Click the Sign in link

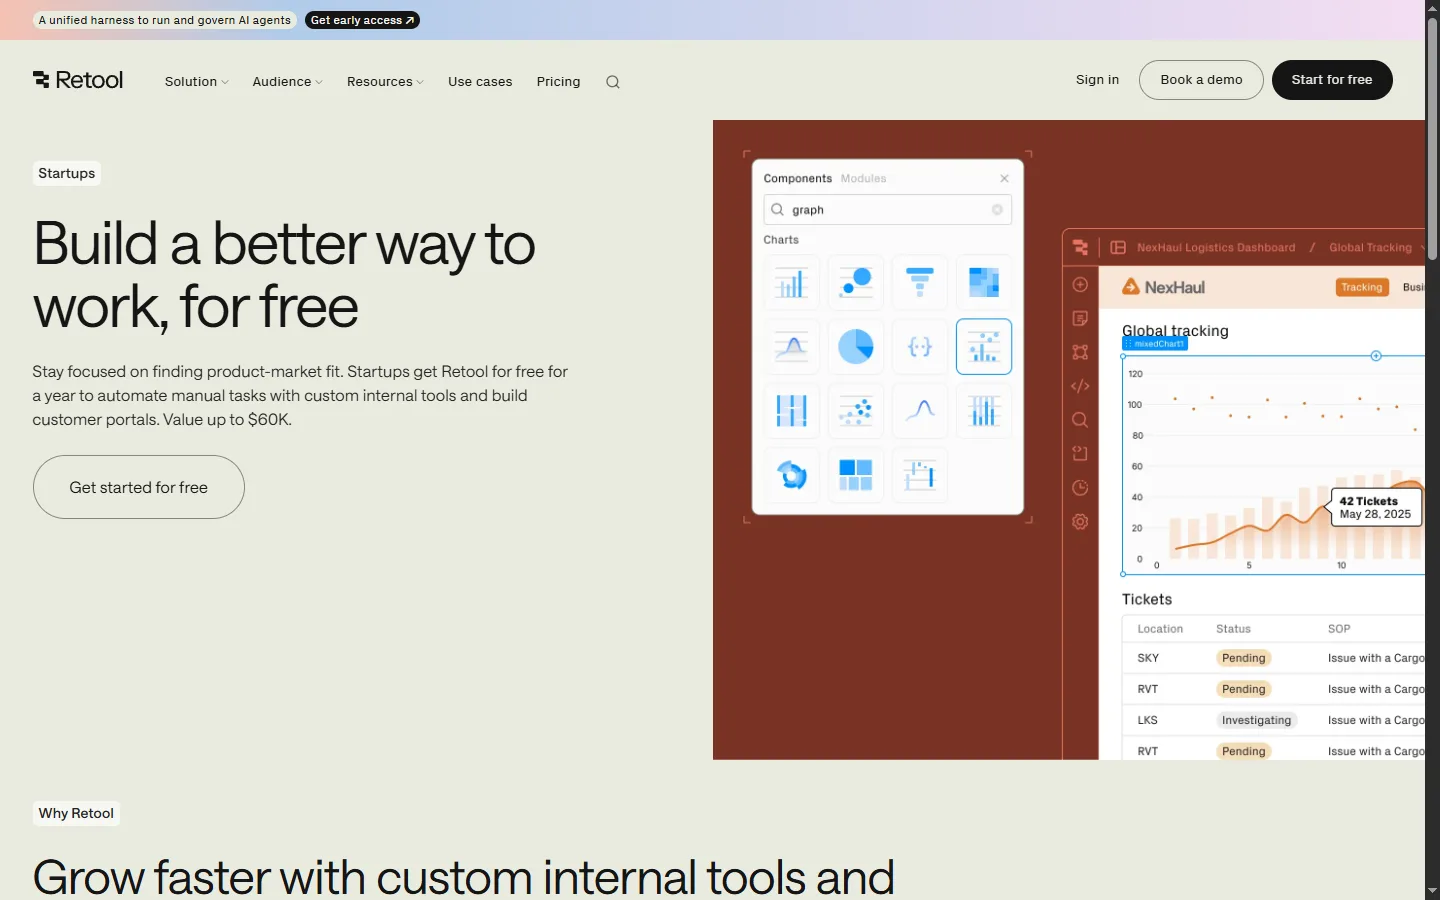coord(1097,80)
